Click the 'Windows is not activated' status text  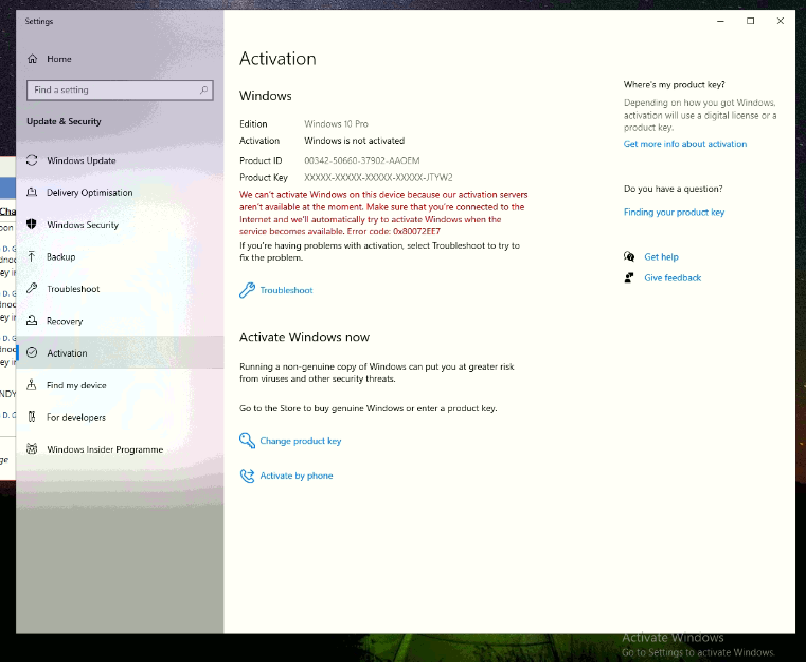point(355,140)
